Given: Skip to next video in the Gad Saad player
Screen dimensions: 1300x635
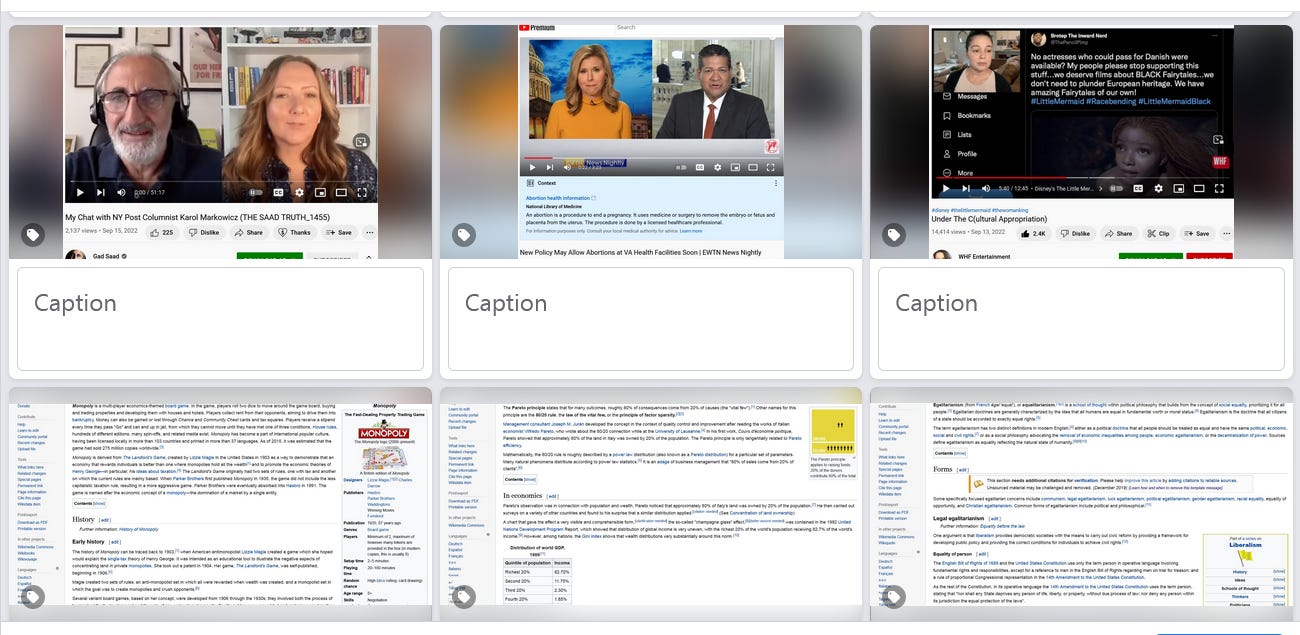Looking at the screenshot, I should (100, 192).
